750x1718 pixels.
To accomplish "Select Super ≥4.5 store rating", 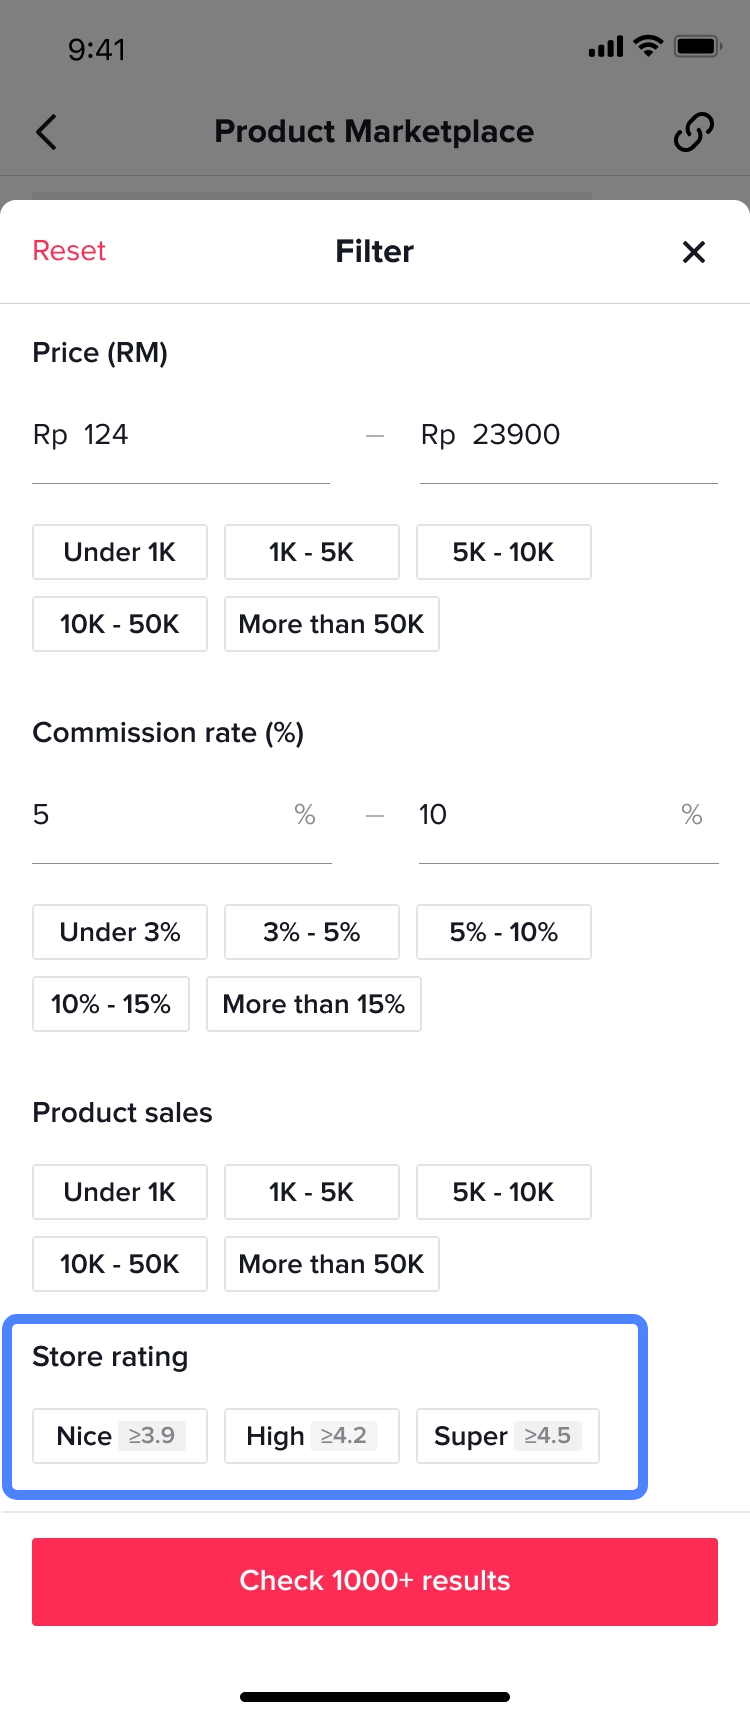I will click(507, 1436).
